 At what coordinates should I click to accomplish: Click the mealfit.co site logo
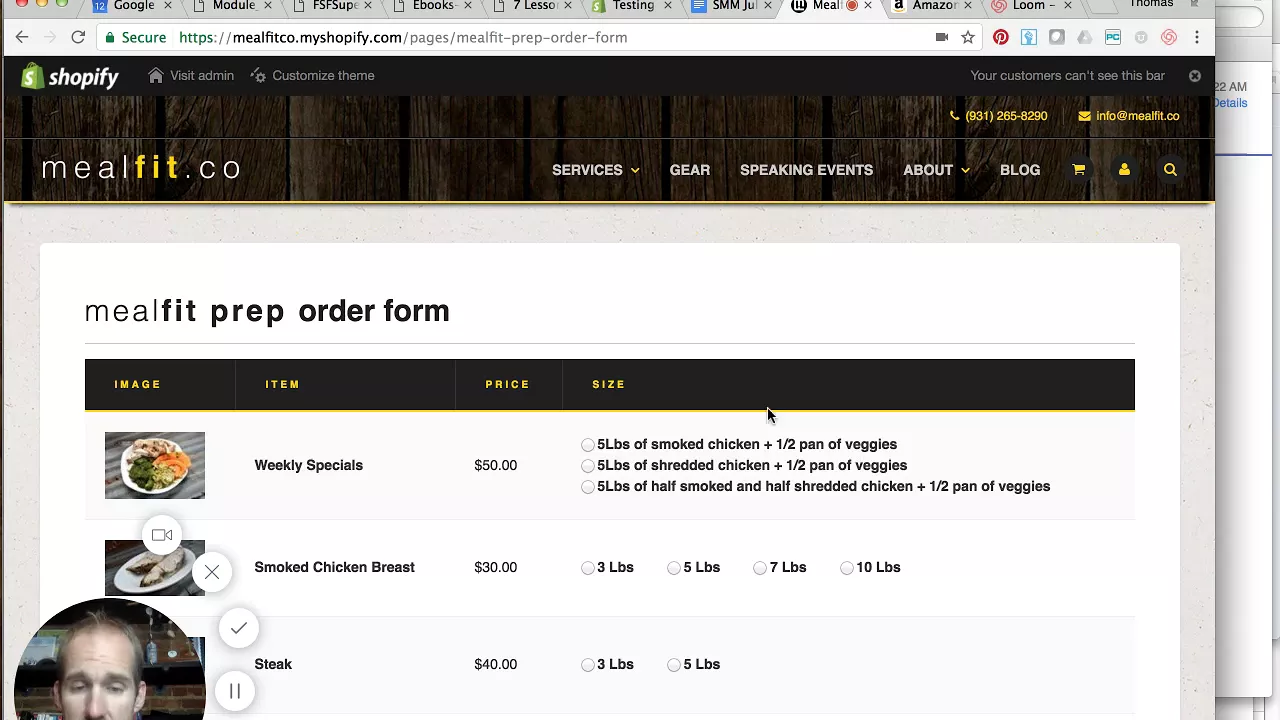(141, 168)
